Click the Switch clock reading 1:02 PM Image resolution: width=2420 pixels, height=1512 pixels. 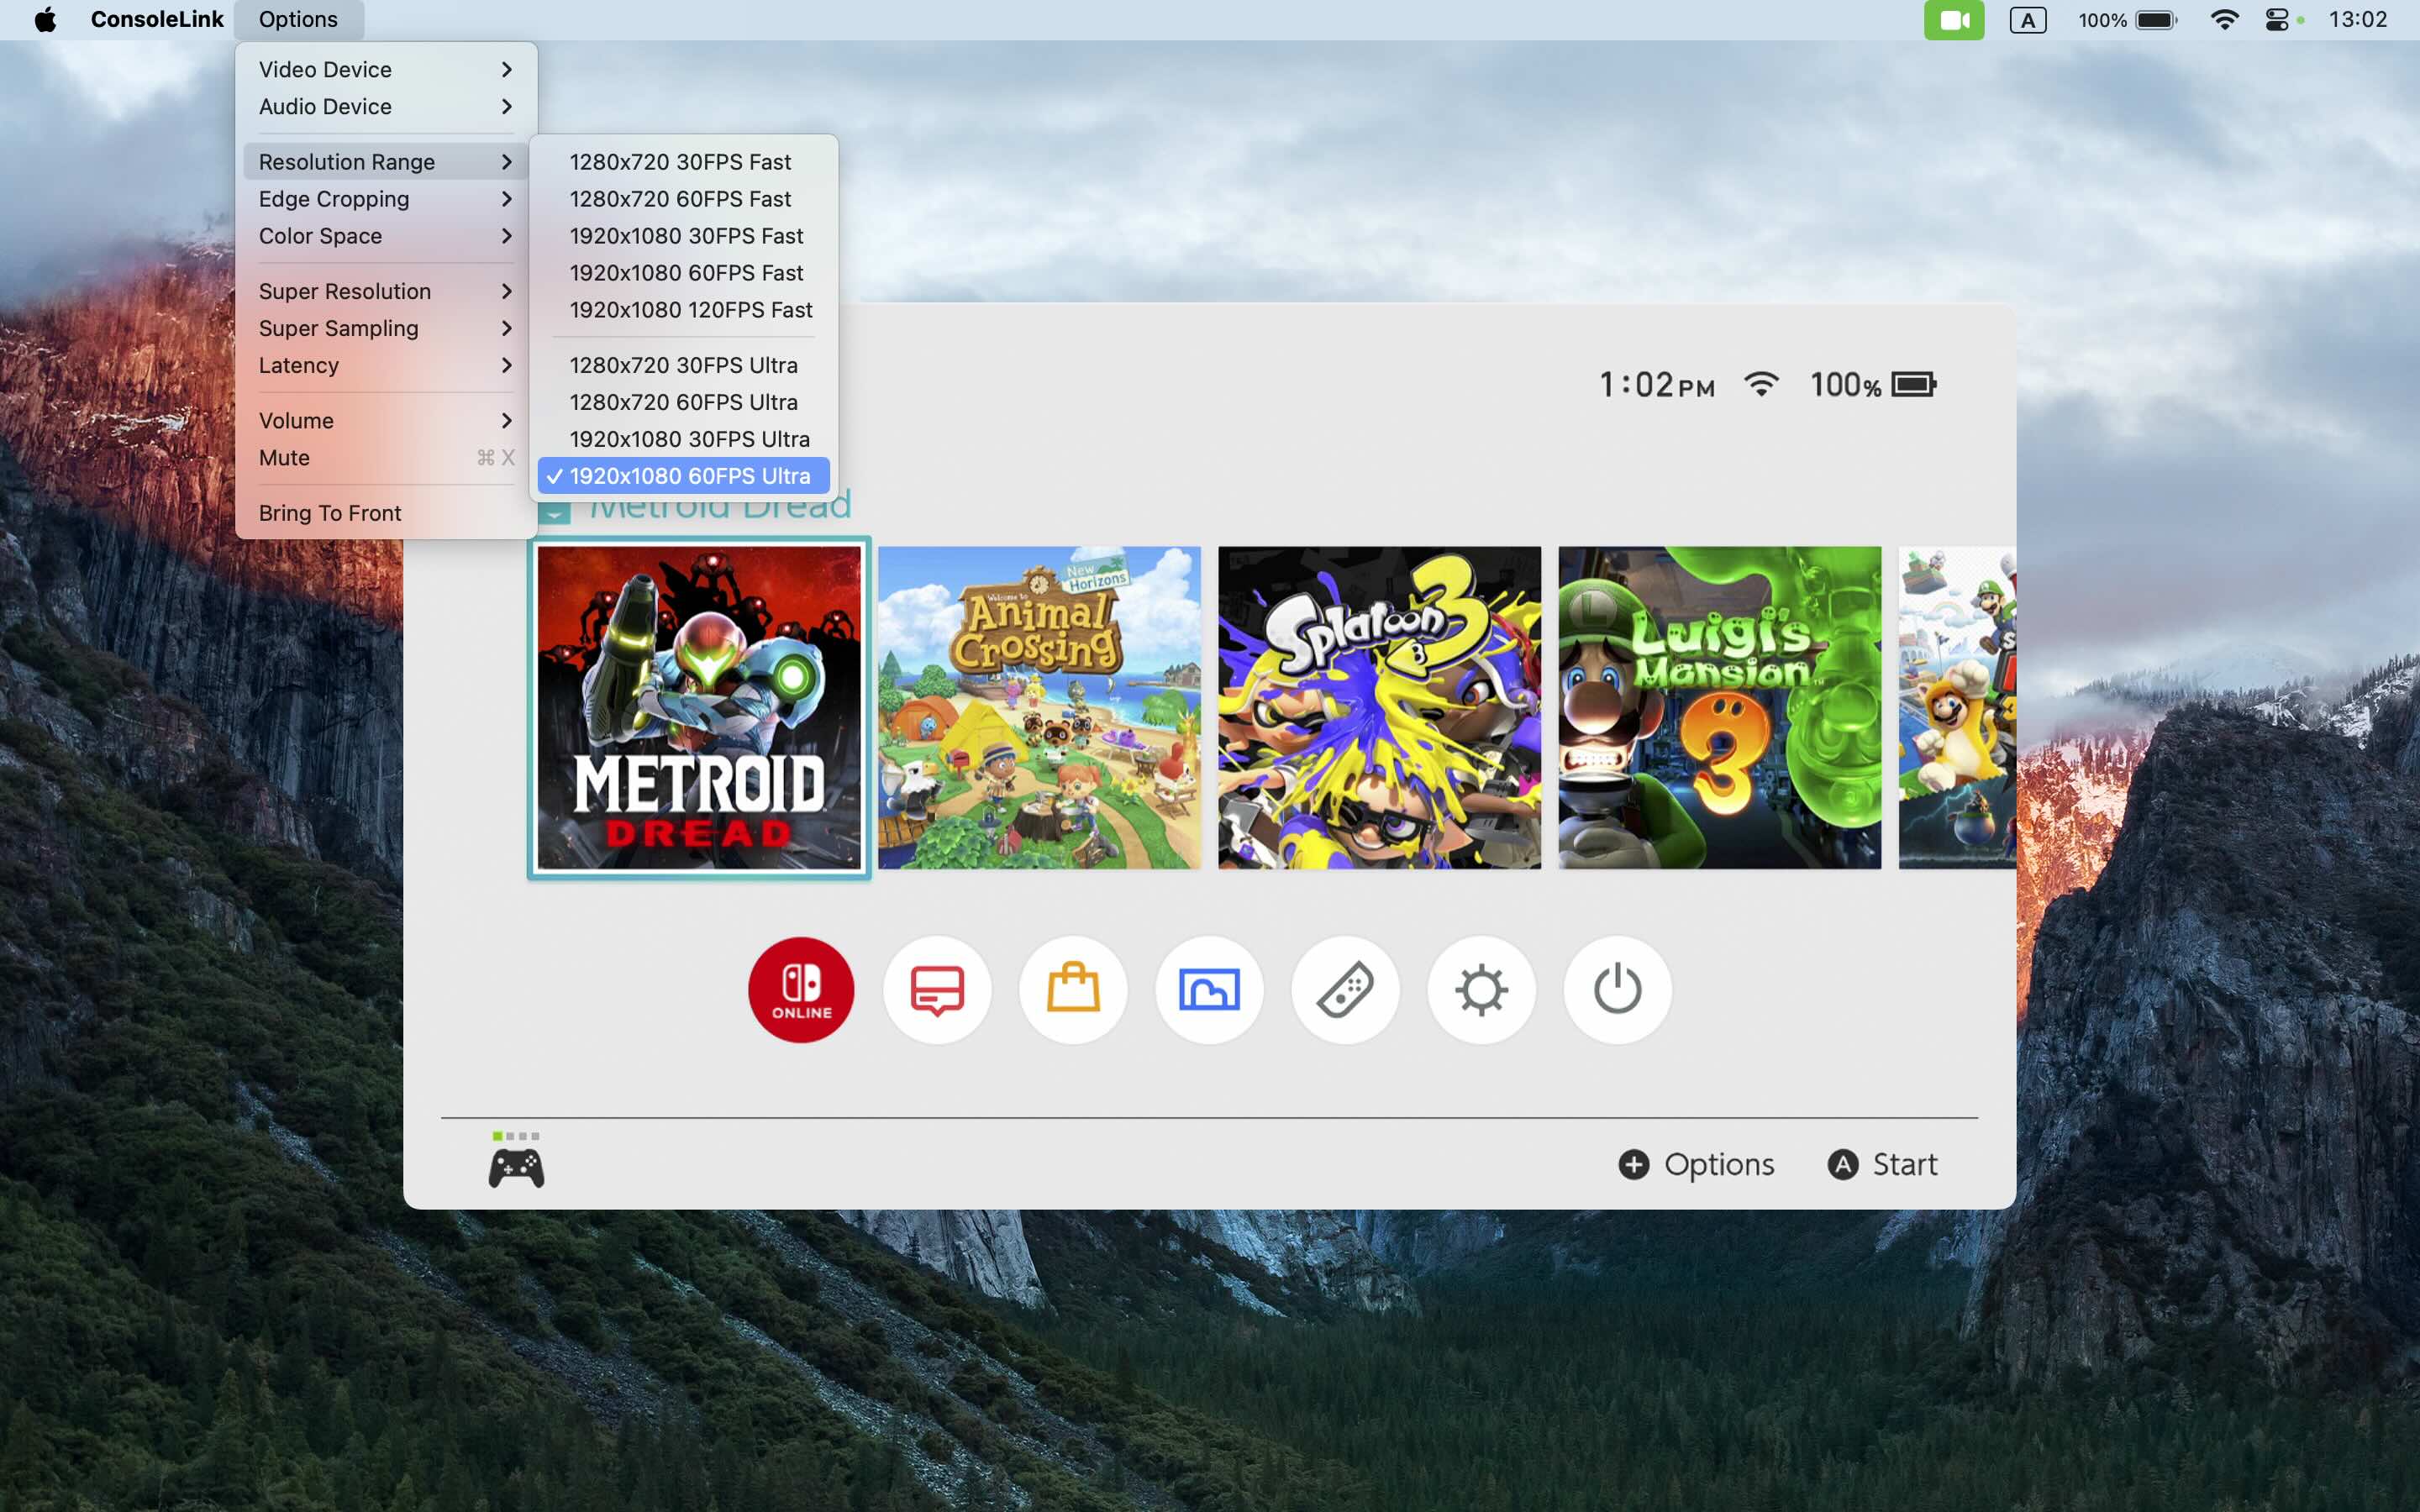[x=1657, y=385]
